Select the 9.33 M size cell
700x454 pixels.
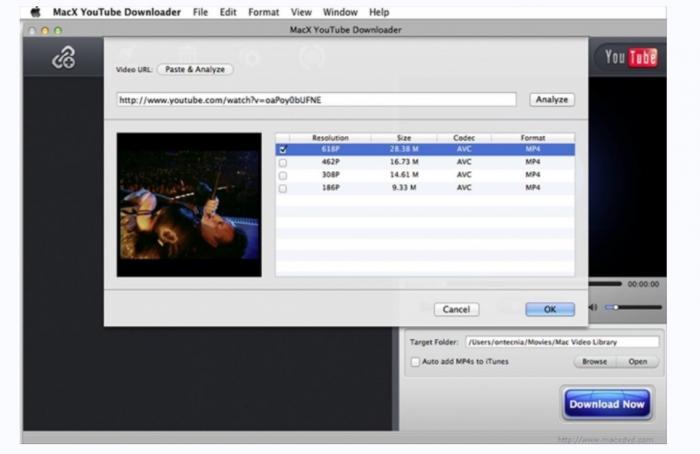(x=404, y=187)
